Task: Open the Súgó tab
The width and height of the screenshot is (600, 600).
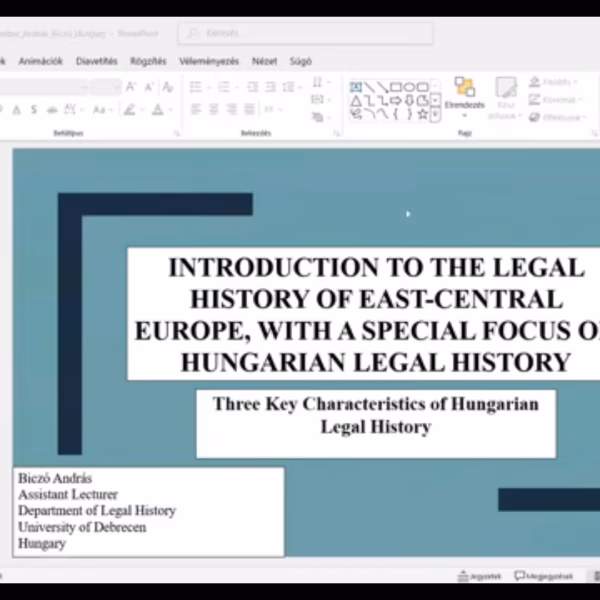Action: coord(301,61)
